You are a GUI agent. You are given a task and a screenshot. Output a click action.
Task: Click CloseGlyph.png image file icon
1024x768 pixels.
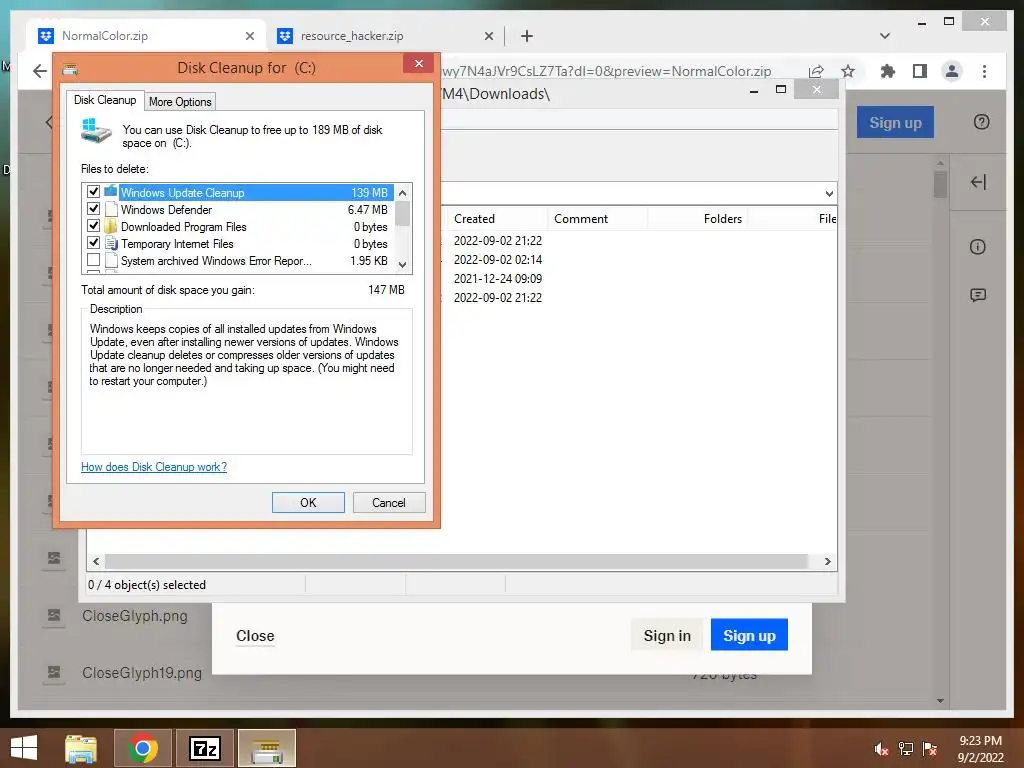click(54, 615)
